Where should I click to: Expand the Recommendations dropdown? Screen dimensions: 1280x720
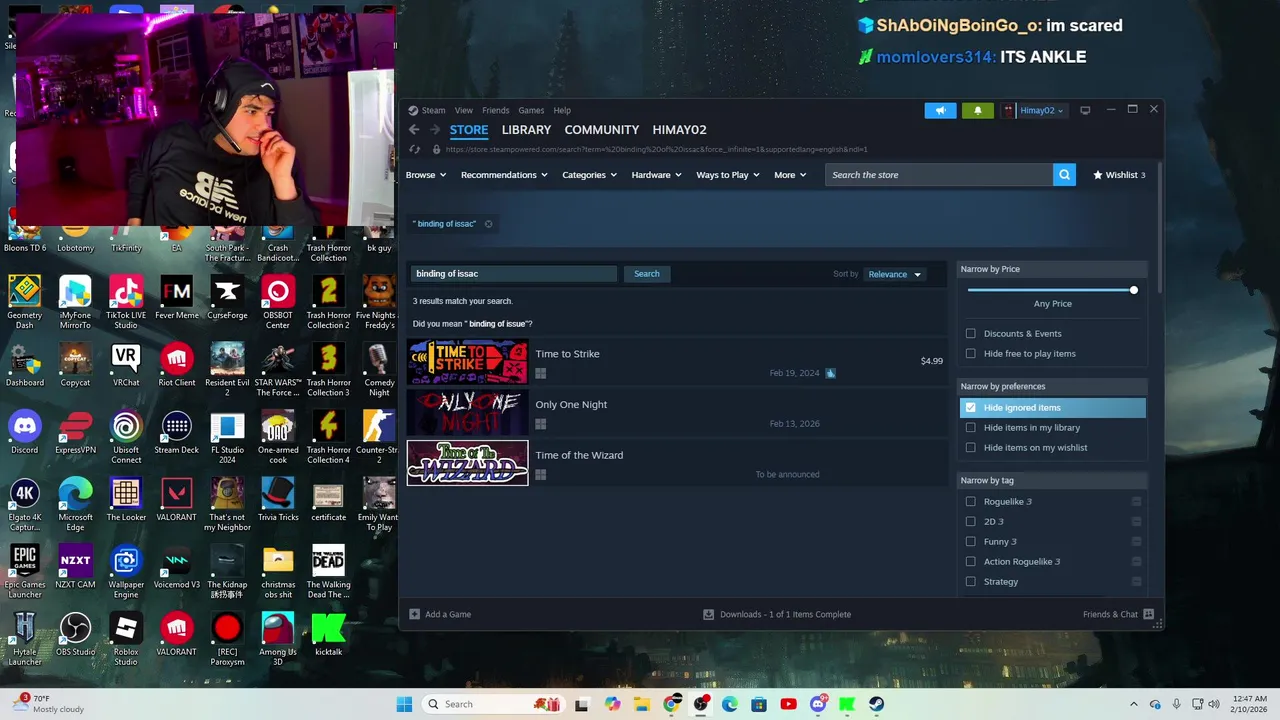(x=504, y=175)
